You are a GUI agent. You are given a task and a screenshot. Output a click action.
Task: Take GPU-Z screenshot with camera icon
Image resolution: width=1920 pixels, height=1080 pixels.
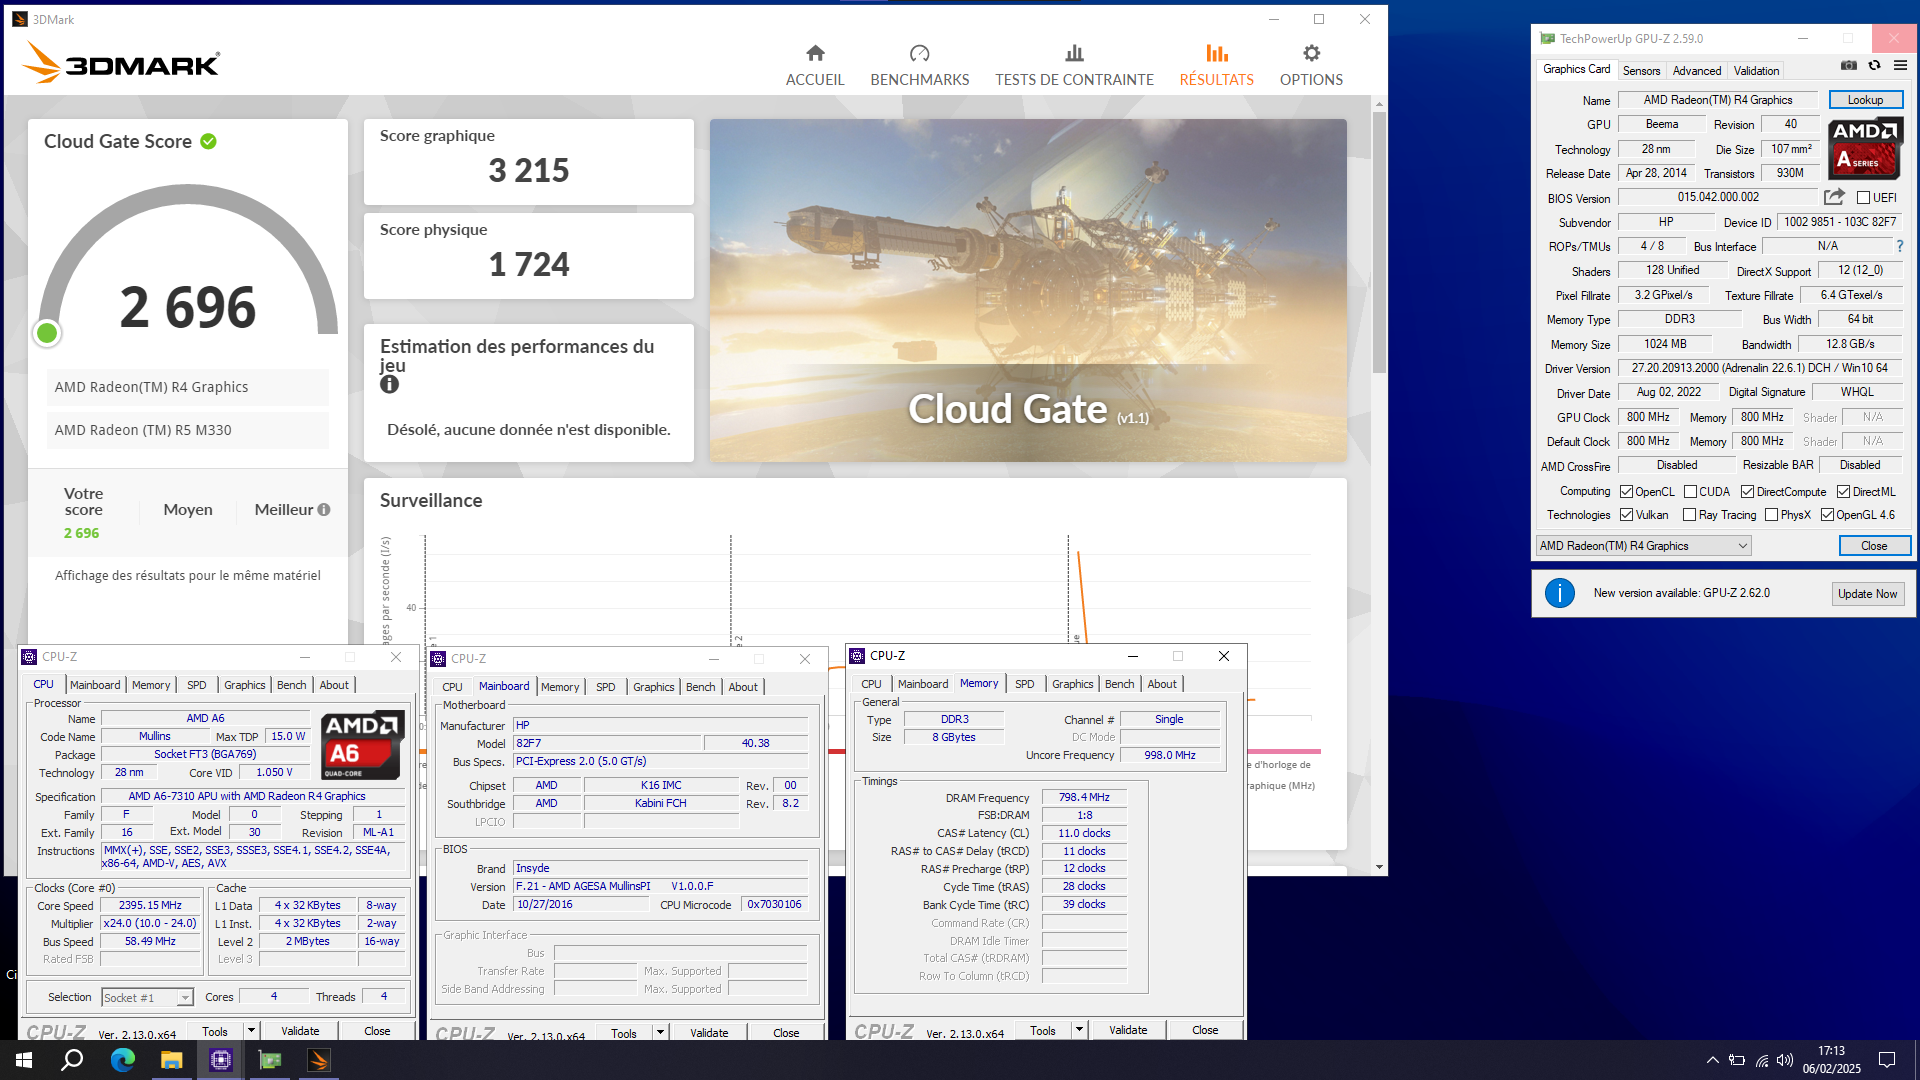point(1849,65)
